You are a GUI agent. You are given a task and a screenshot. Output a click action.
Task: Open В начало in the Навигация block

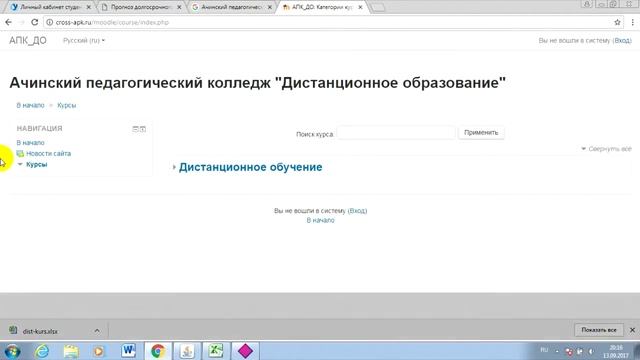30,142
